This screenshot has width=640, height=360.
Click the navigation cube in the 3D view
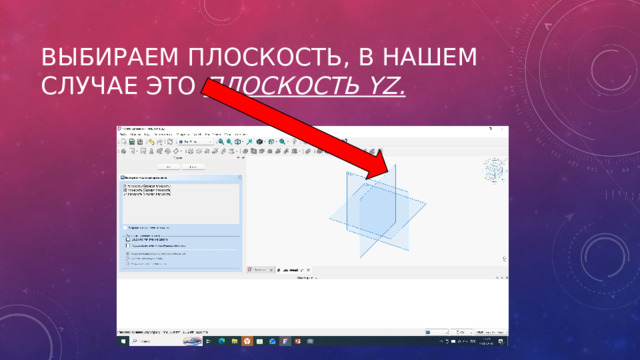(494, 170)
